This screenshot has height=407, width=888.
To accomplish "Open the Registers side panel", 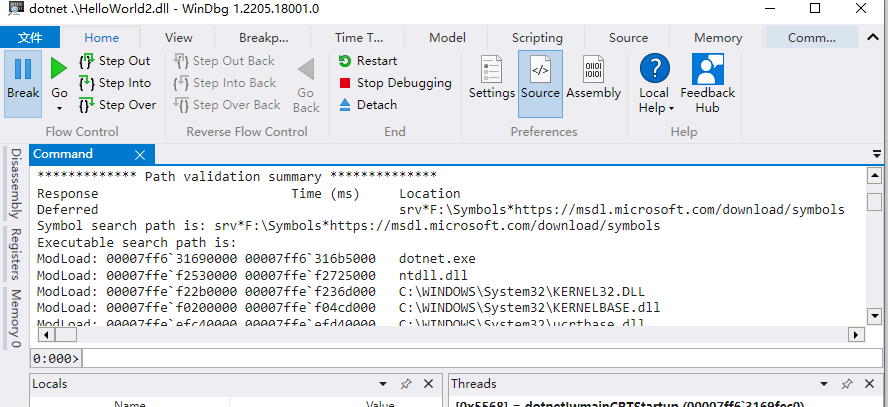I will (16, 254).
